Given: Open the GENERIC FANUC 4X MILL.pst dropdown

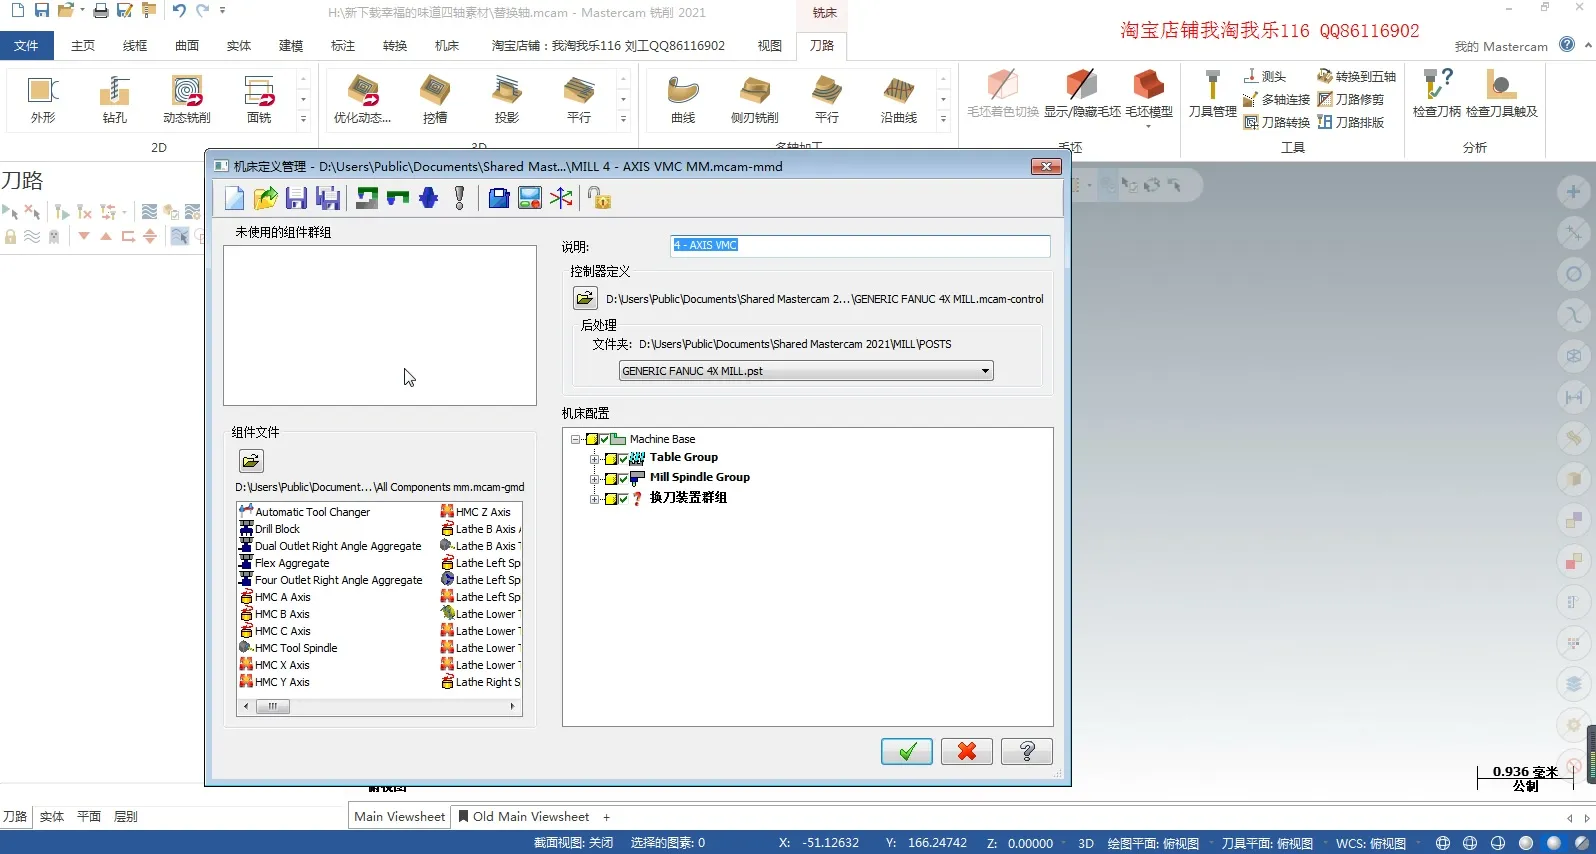Looking at the screenshot, I should pyautogui.click(x=985, y=371).
